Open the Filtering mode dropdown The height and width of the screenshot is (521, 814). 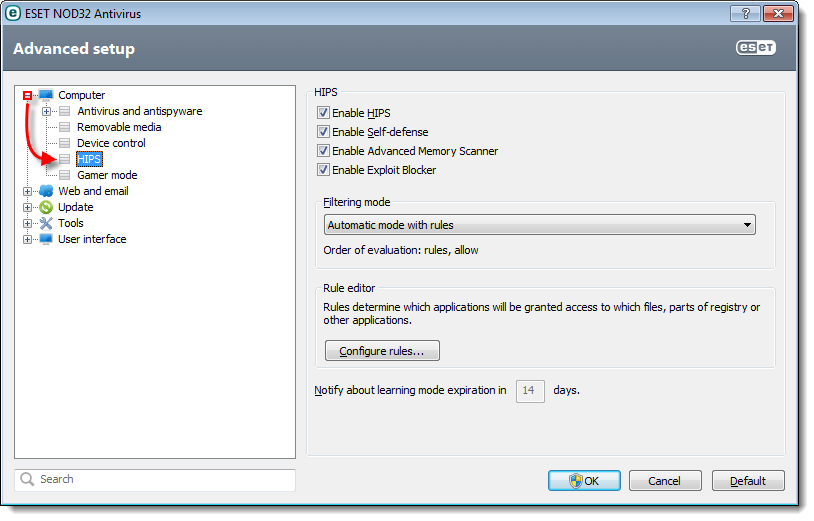click(539, 225)
